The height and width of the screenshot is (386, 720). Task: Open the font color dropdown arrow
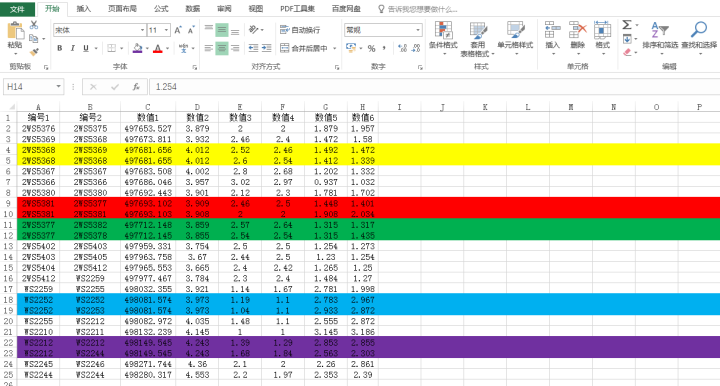click(168, 48)
